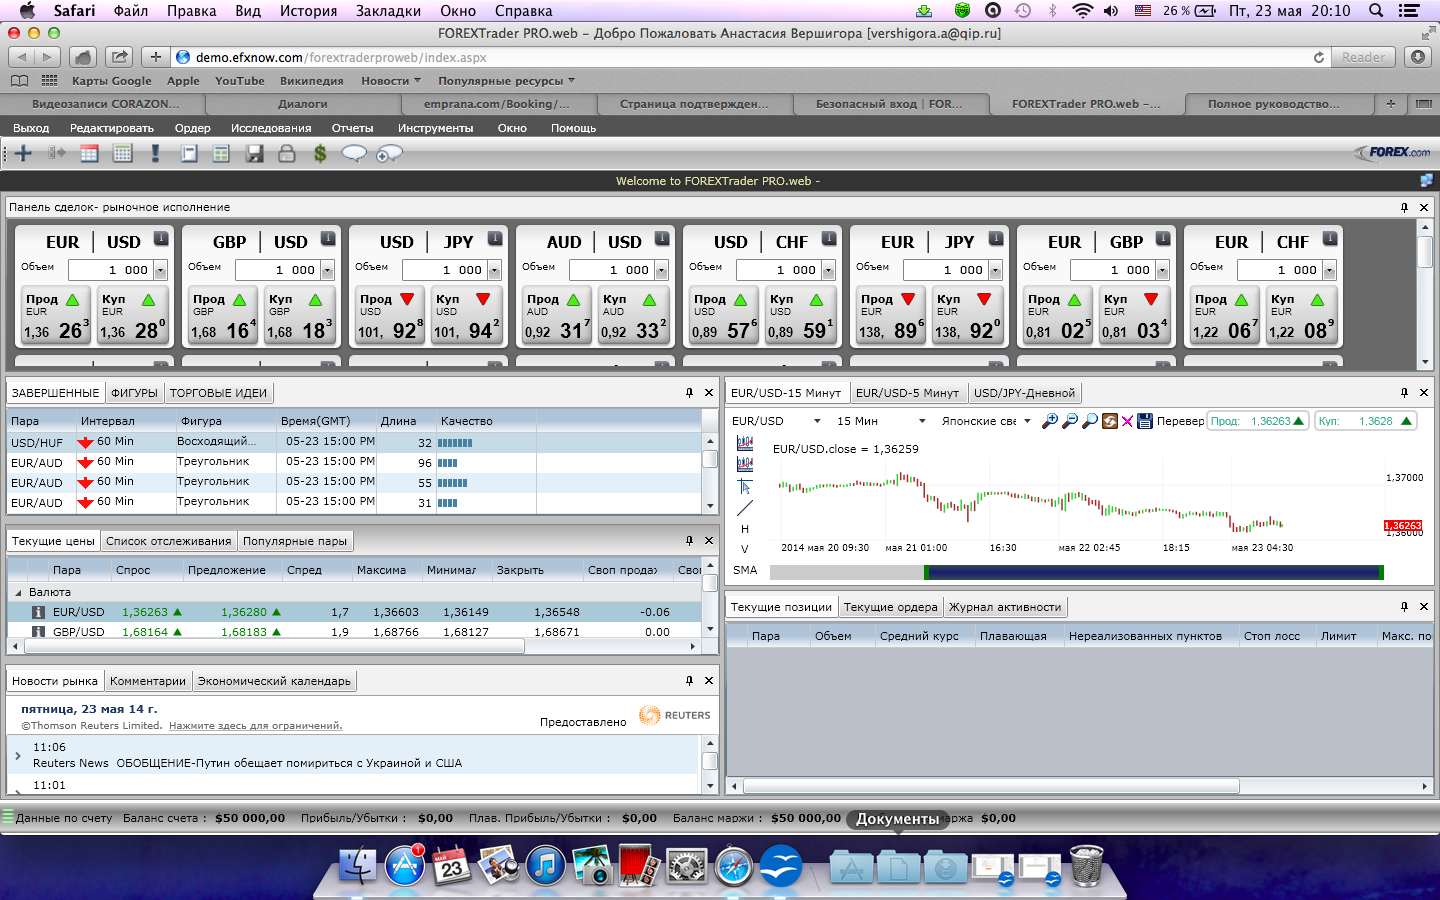Click the orange refresh chart icon
This screenshot has width=1440, height=900.
[x=1110, y=421]
